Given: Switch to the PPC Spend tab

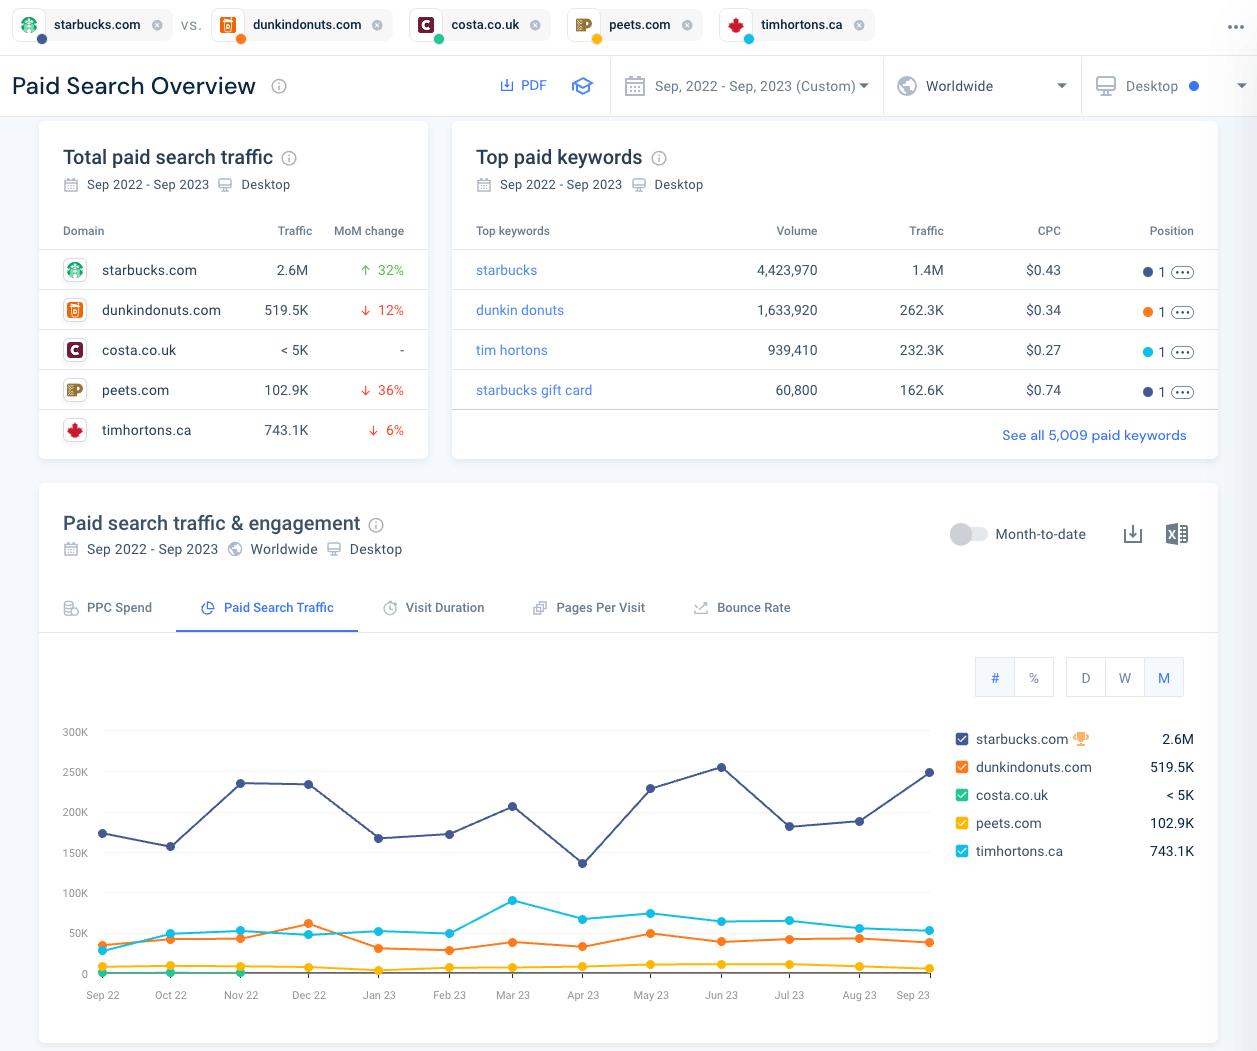Looking at the screenshot, I should tap(108, 608).
